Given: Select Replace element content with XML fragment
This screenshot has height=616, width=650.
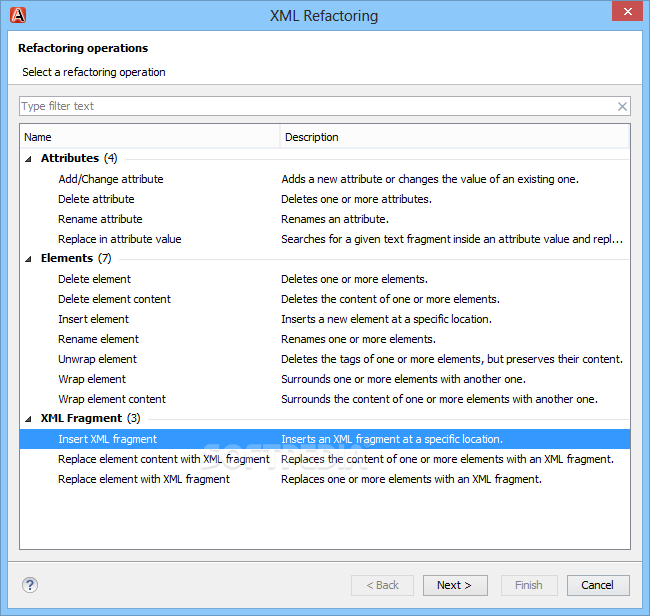Looking at the screenshot, I should pyautogui.click(x=164, y=459).
